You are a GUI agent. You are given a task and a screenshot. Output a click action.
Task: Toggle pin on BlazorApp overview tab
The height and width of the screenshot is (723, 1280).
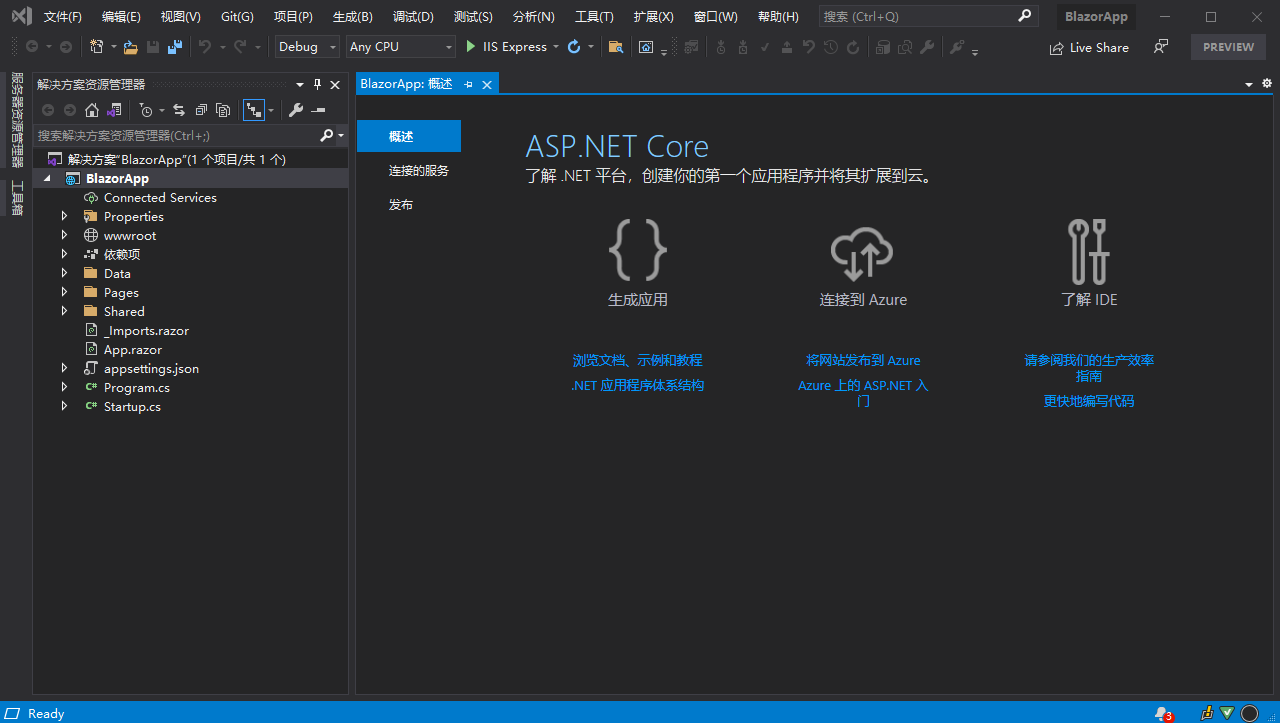tap(468, 85)
